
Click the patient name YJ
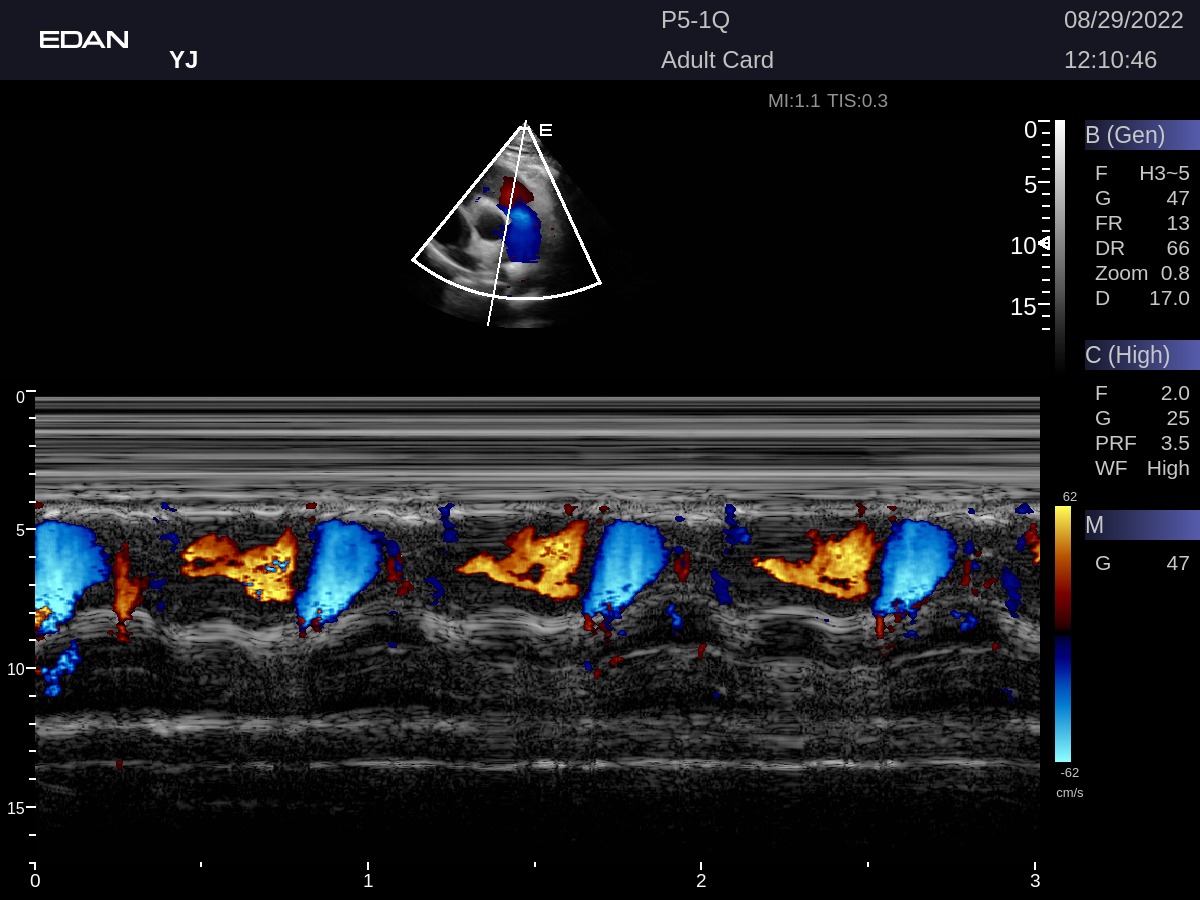click(x=183, y=60)
